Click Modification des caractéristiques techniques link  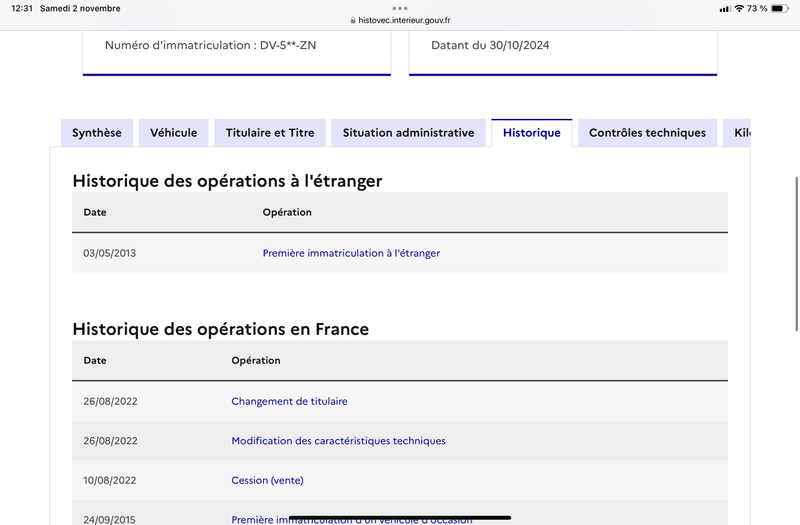point(338,441)
